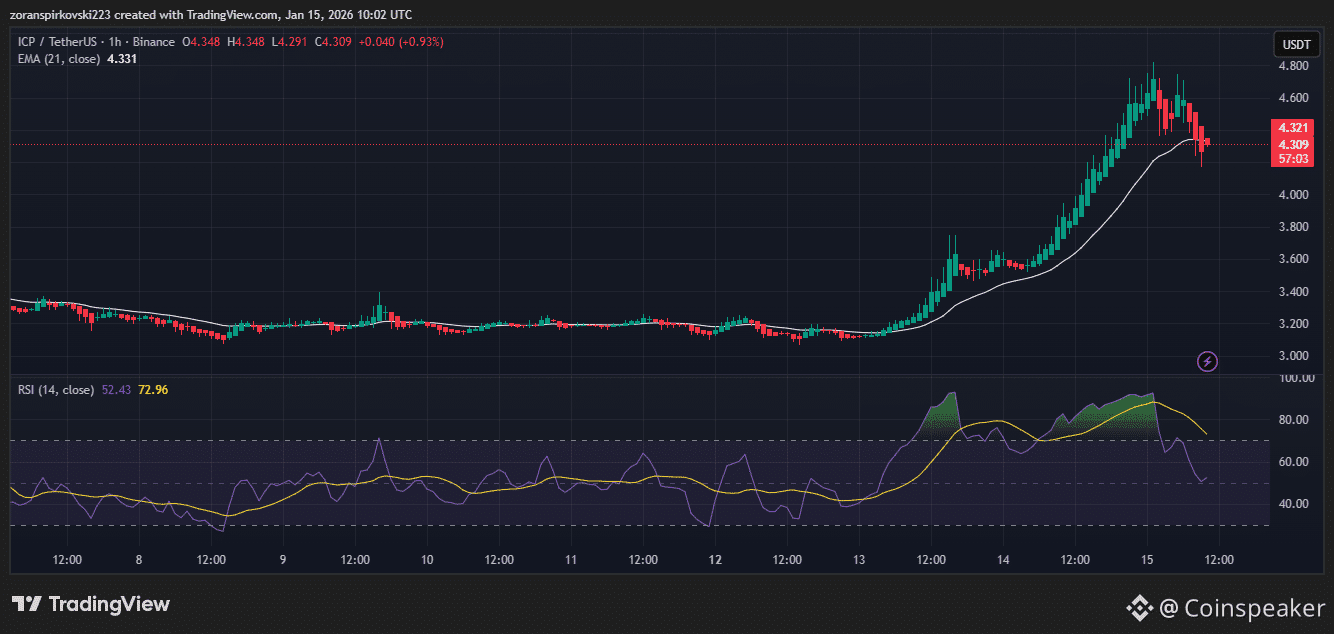1334x634 pixels.
Task: Click the red current price label 4.309
Action: [1294, 143]
